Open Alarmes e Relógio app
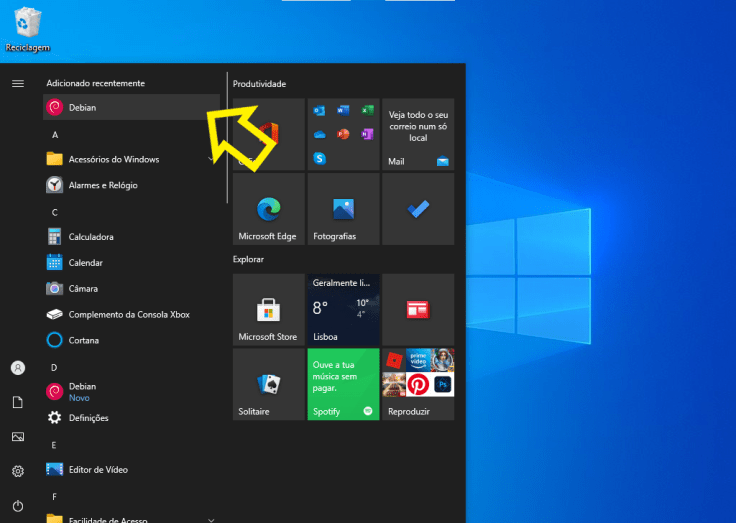Screen dimensions: 736x523 (102, 185)
